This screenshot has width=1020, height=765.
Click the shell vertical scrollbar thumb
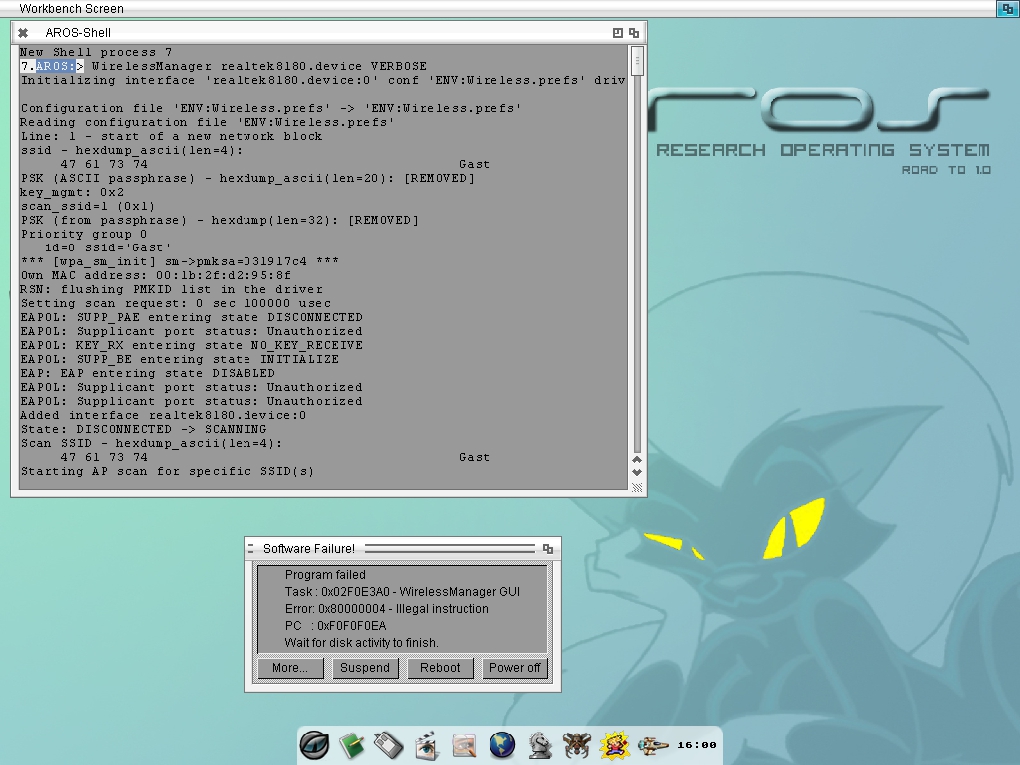click(637, 62)
